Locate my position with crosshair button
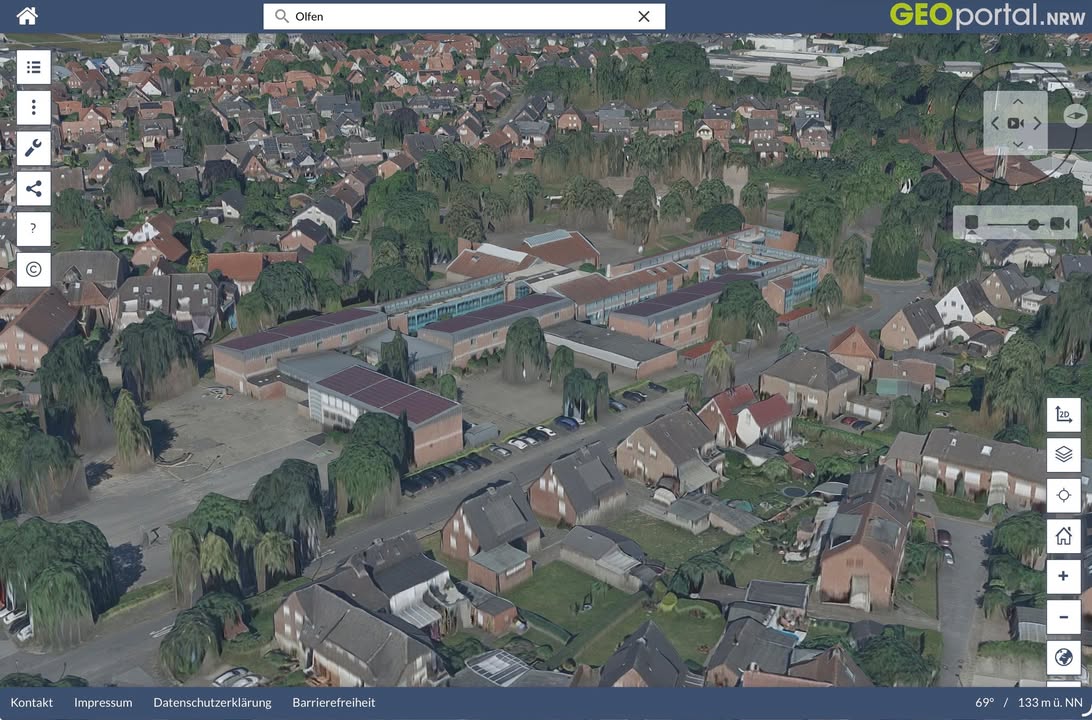The image size is (1092, 720). pyautogui.click(x=1063, y=496)
